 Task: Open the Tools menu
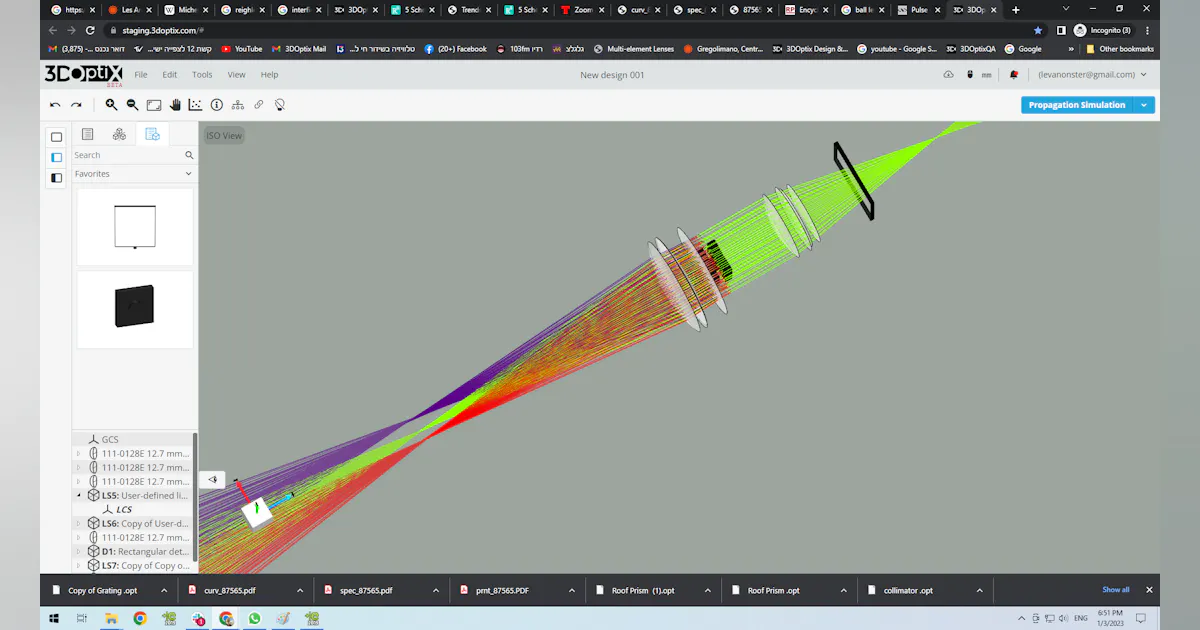click(x=202, y=74)
